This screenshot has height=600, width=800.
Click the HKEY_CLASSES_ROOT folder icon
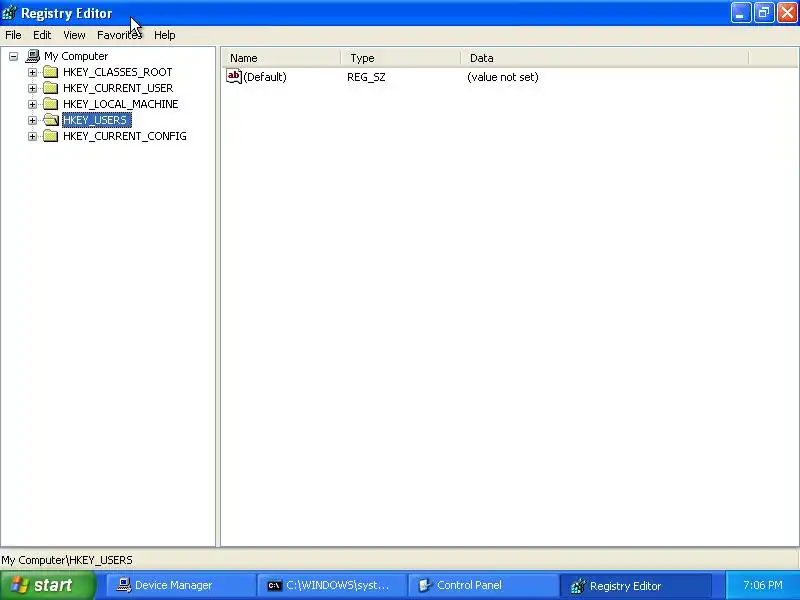[51, 72]
